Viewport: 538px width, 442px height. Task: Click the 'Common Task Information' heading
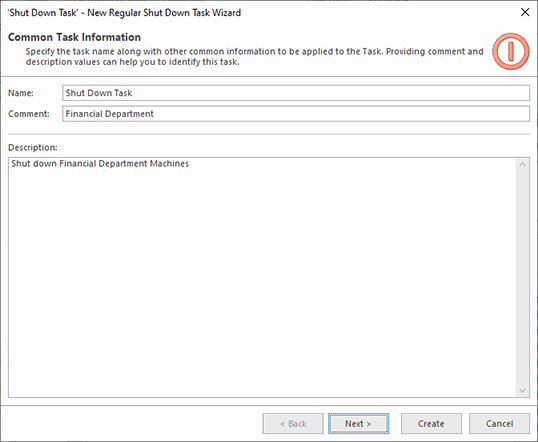(x=74, y=37)
